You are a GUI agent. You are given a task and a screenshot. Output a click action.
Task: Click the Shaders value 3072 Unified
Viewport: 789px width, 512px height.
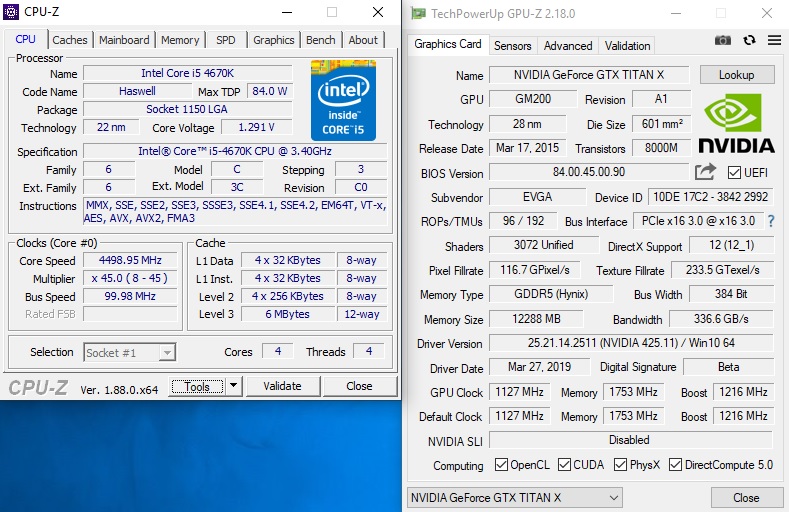click(543, 245)
